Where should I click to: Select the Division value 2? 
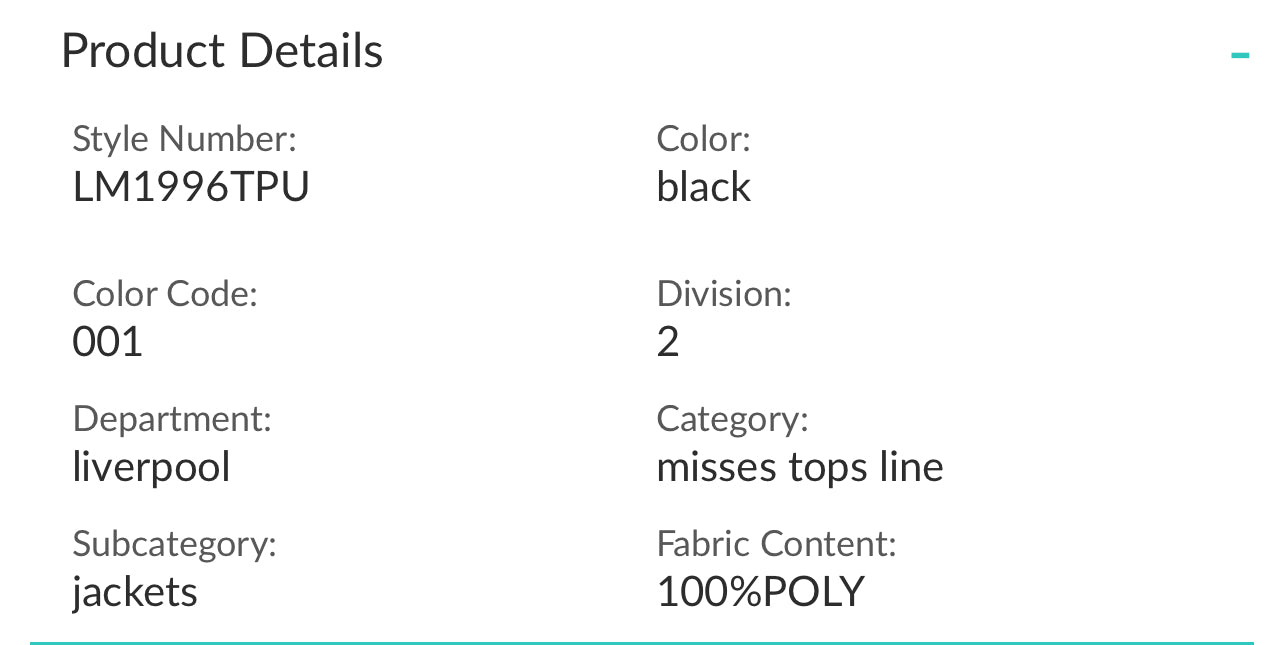point(668,342)
